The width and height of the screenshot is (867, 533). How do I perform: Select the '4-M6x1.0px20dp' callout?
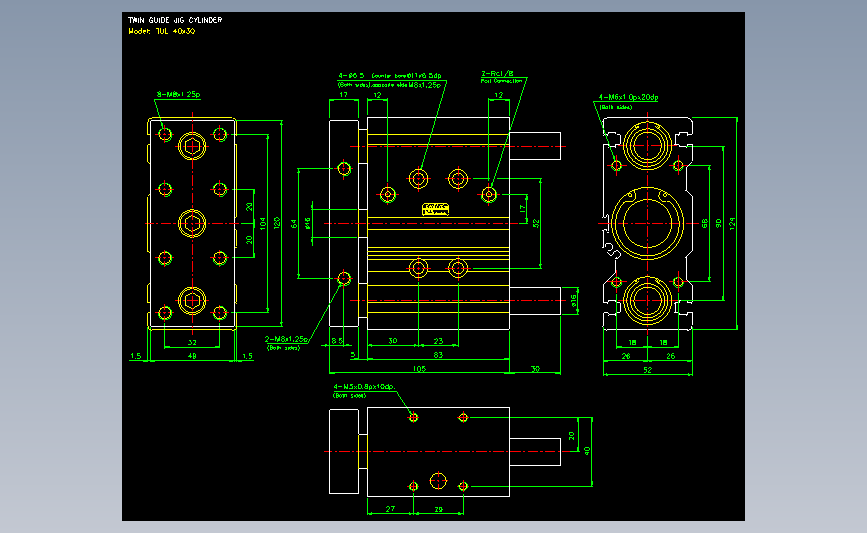pos(628,97)
